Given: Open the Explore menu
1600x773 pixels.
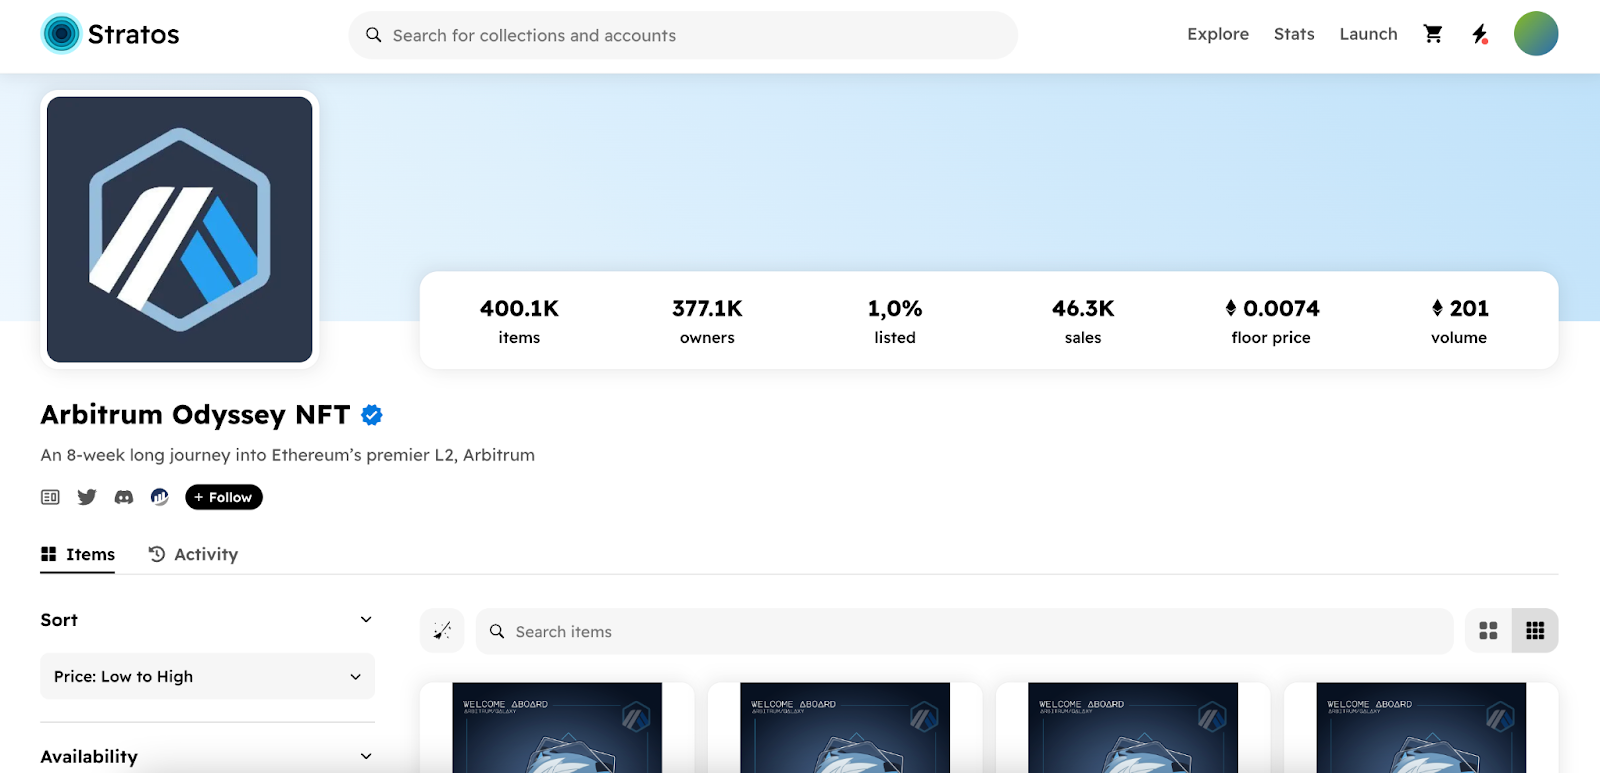Looking at the screenshot, I should pos(1218,34).
